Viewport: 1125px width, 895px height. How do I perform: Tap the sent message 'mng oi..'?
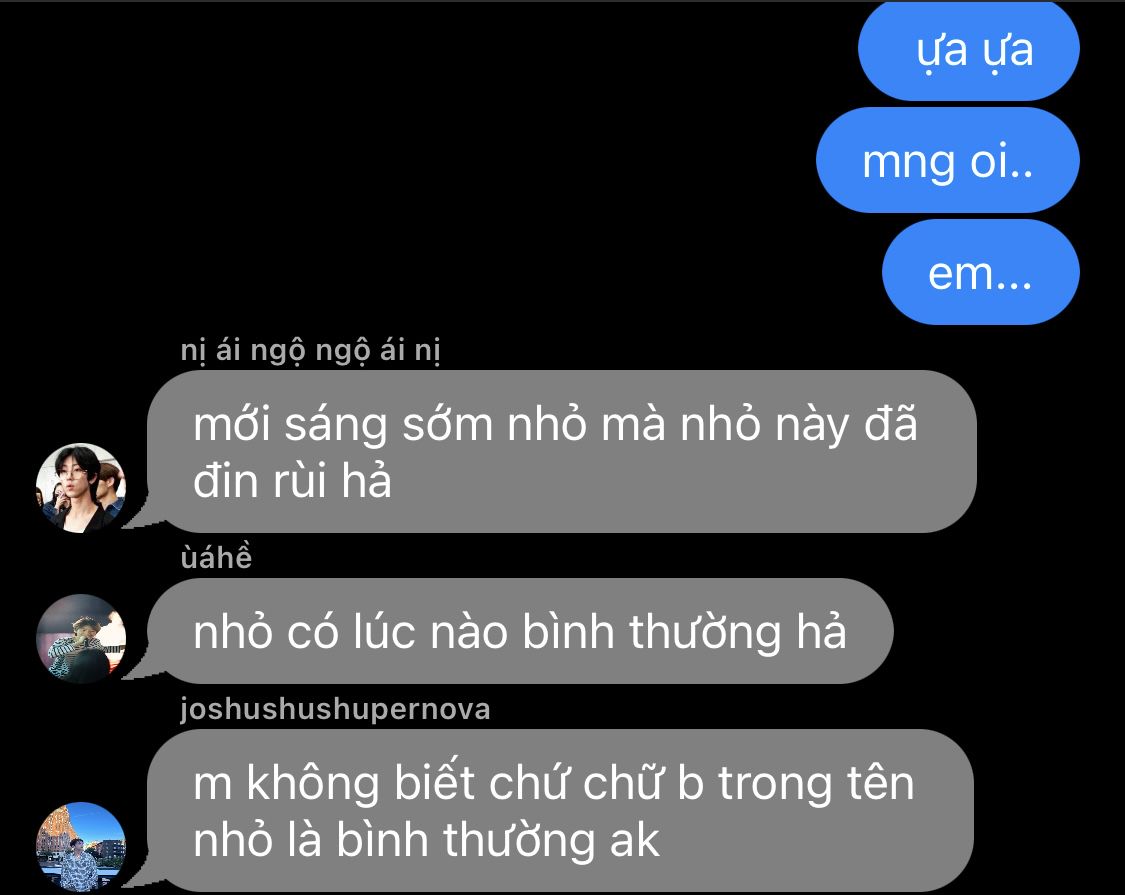(x=948, y=160)
